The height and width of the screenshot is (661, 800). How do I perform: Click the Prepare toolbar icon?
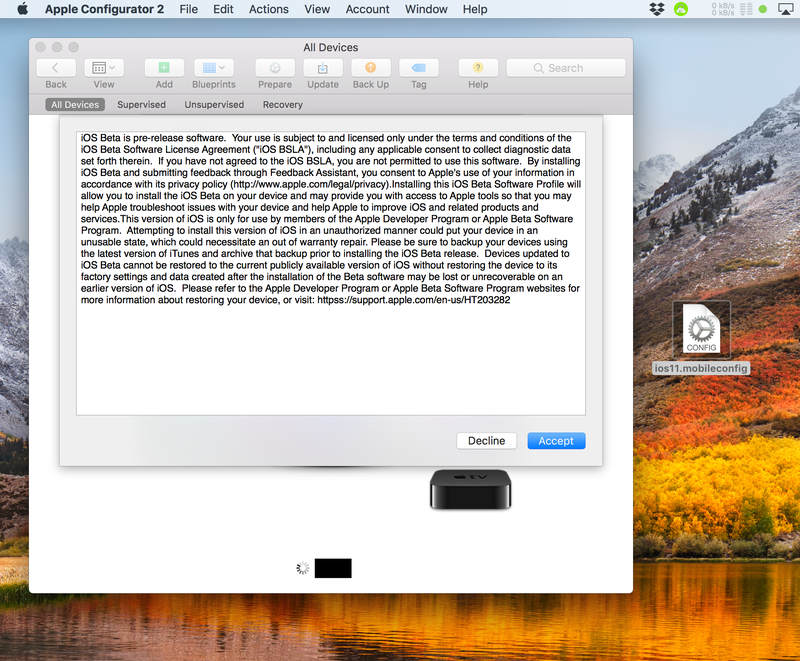pyautogui.click(x=275, y=68)
